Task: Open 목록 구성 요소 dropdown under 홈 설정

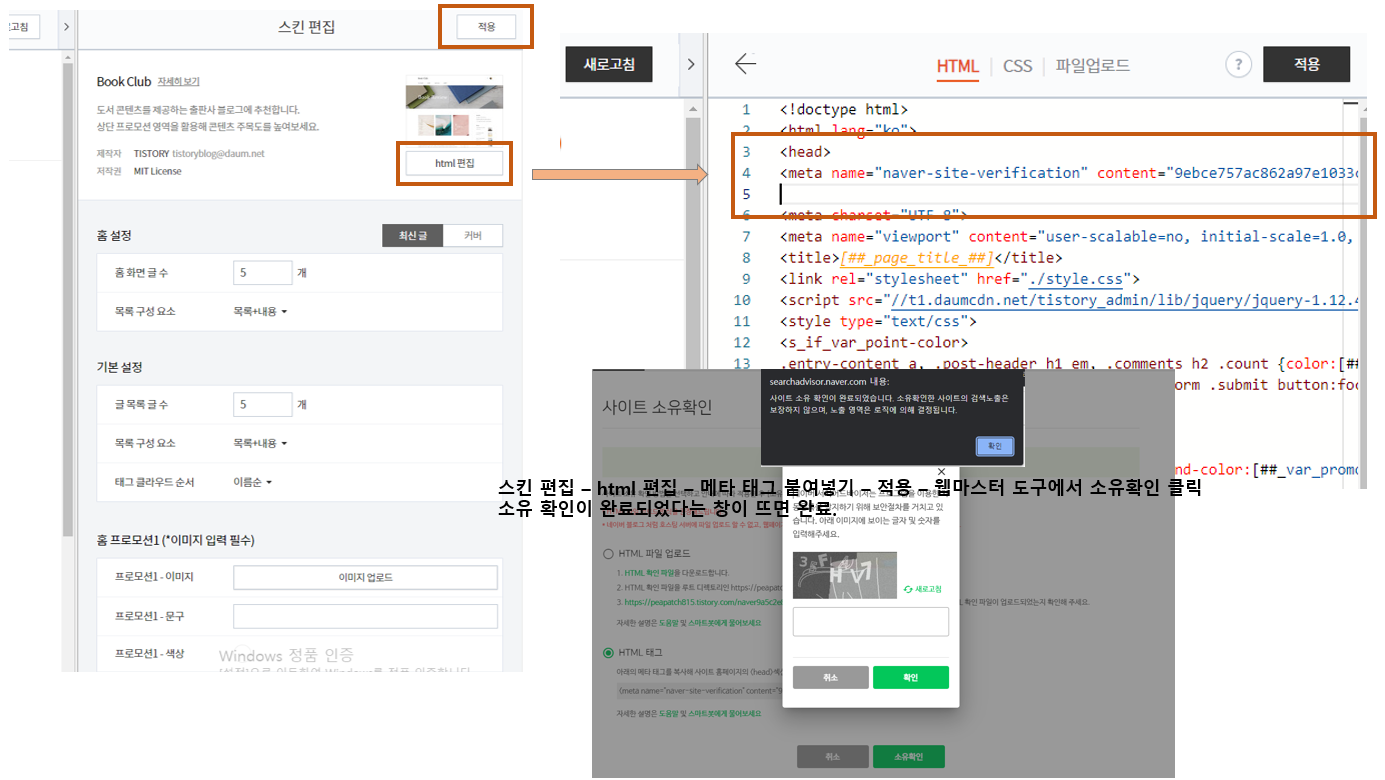Action: point(260,311)
